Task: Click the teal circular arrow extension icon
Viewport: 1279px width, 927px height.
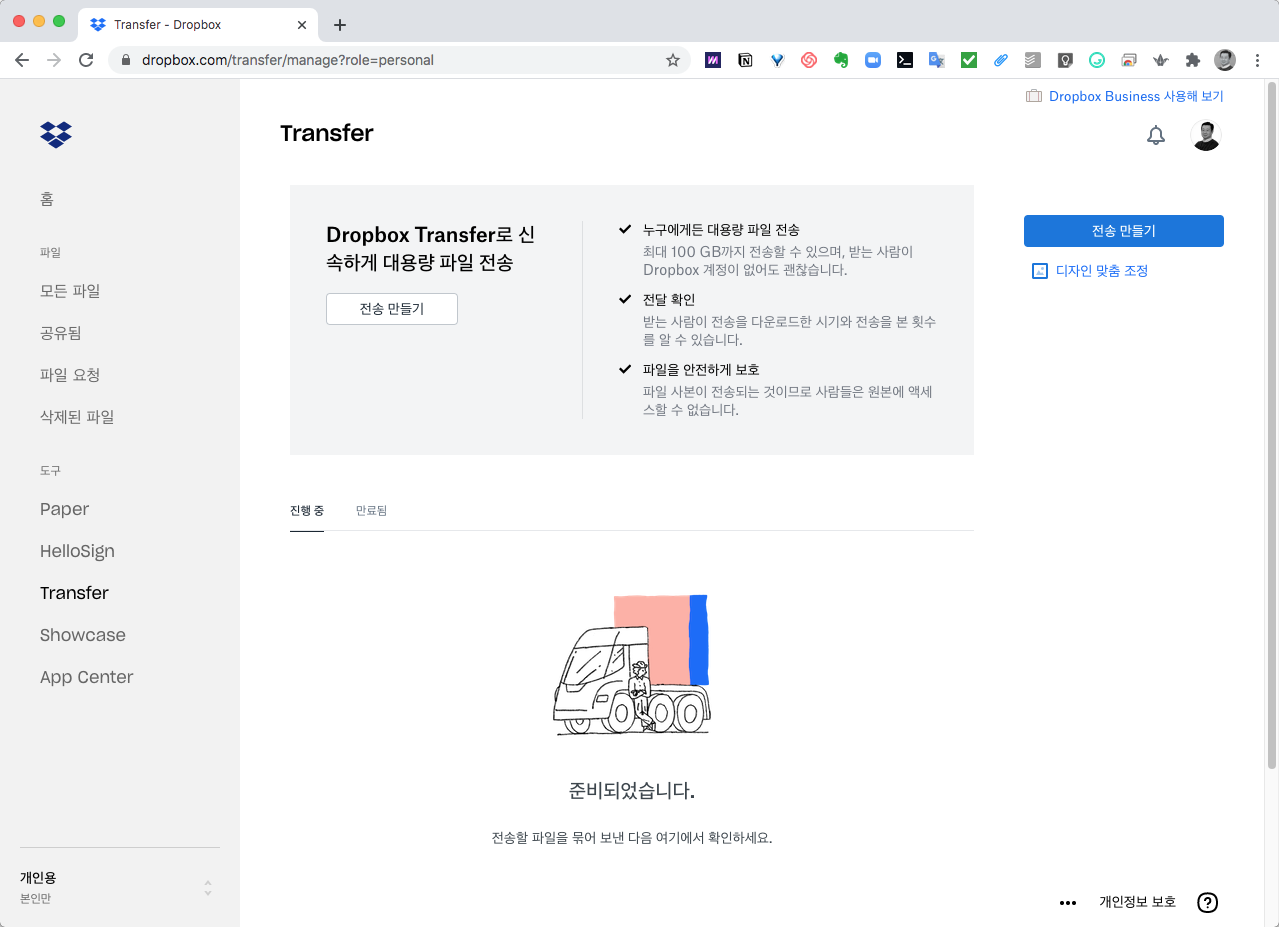Action: point(1097,60)
